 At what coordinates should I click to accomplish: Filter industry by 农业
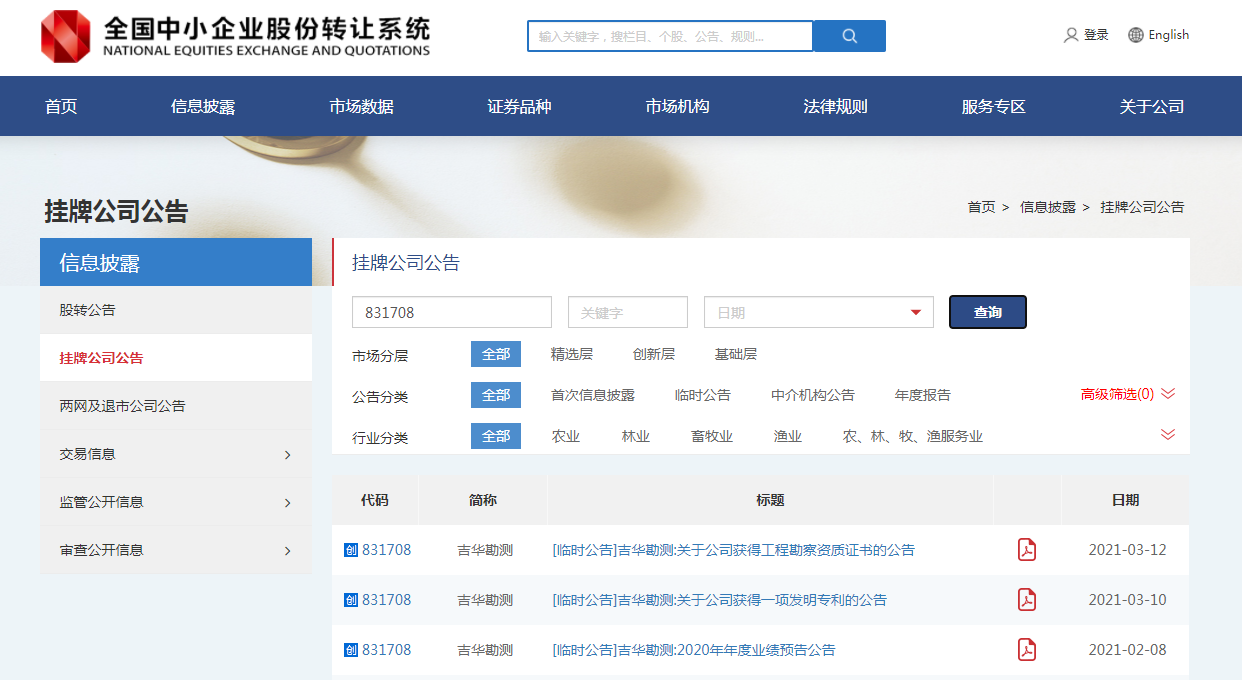coord(566,436)
